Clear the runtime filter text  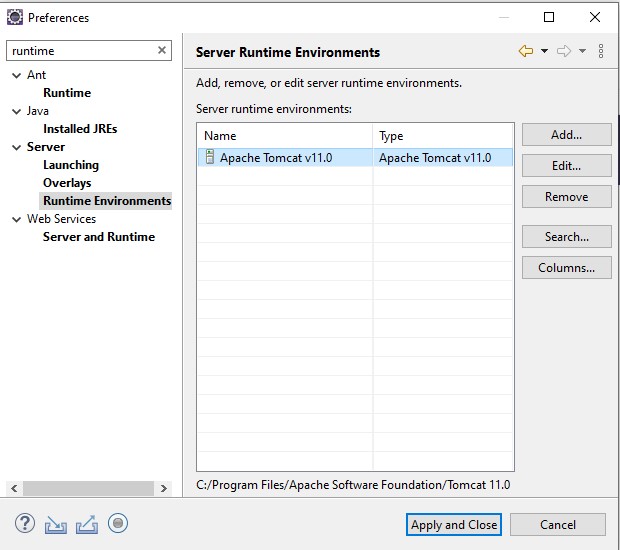(162, 50)
